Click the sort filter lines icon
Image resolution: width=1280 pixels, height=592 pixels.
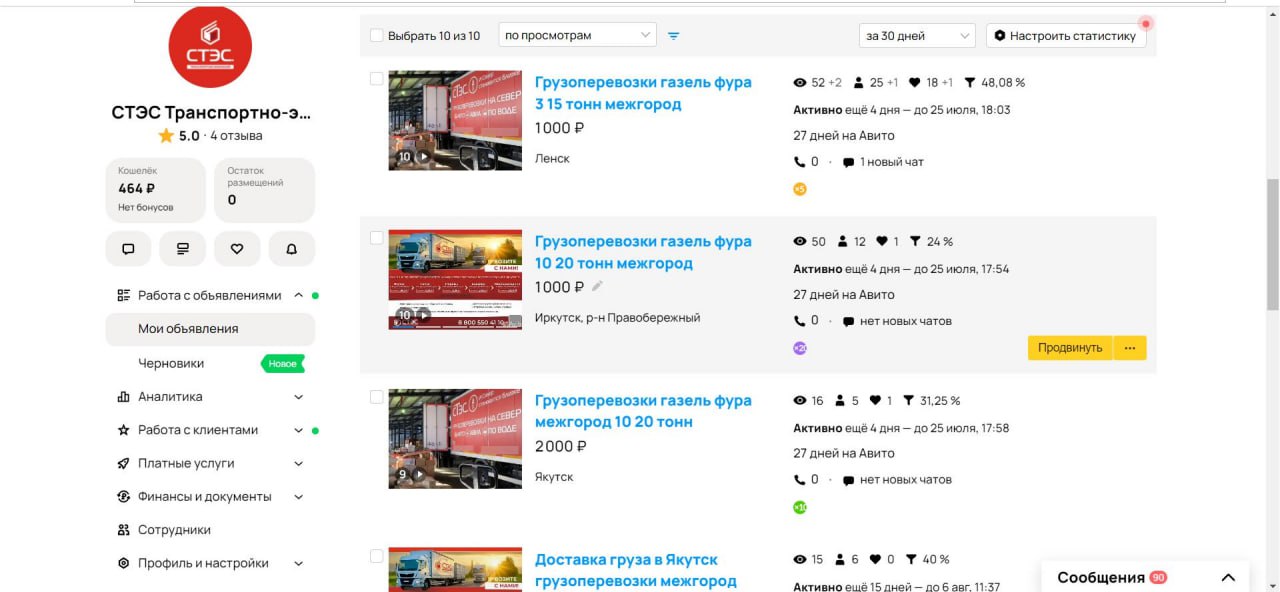click(674, 35)
